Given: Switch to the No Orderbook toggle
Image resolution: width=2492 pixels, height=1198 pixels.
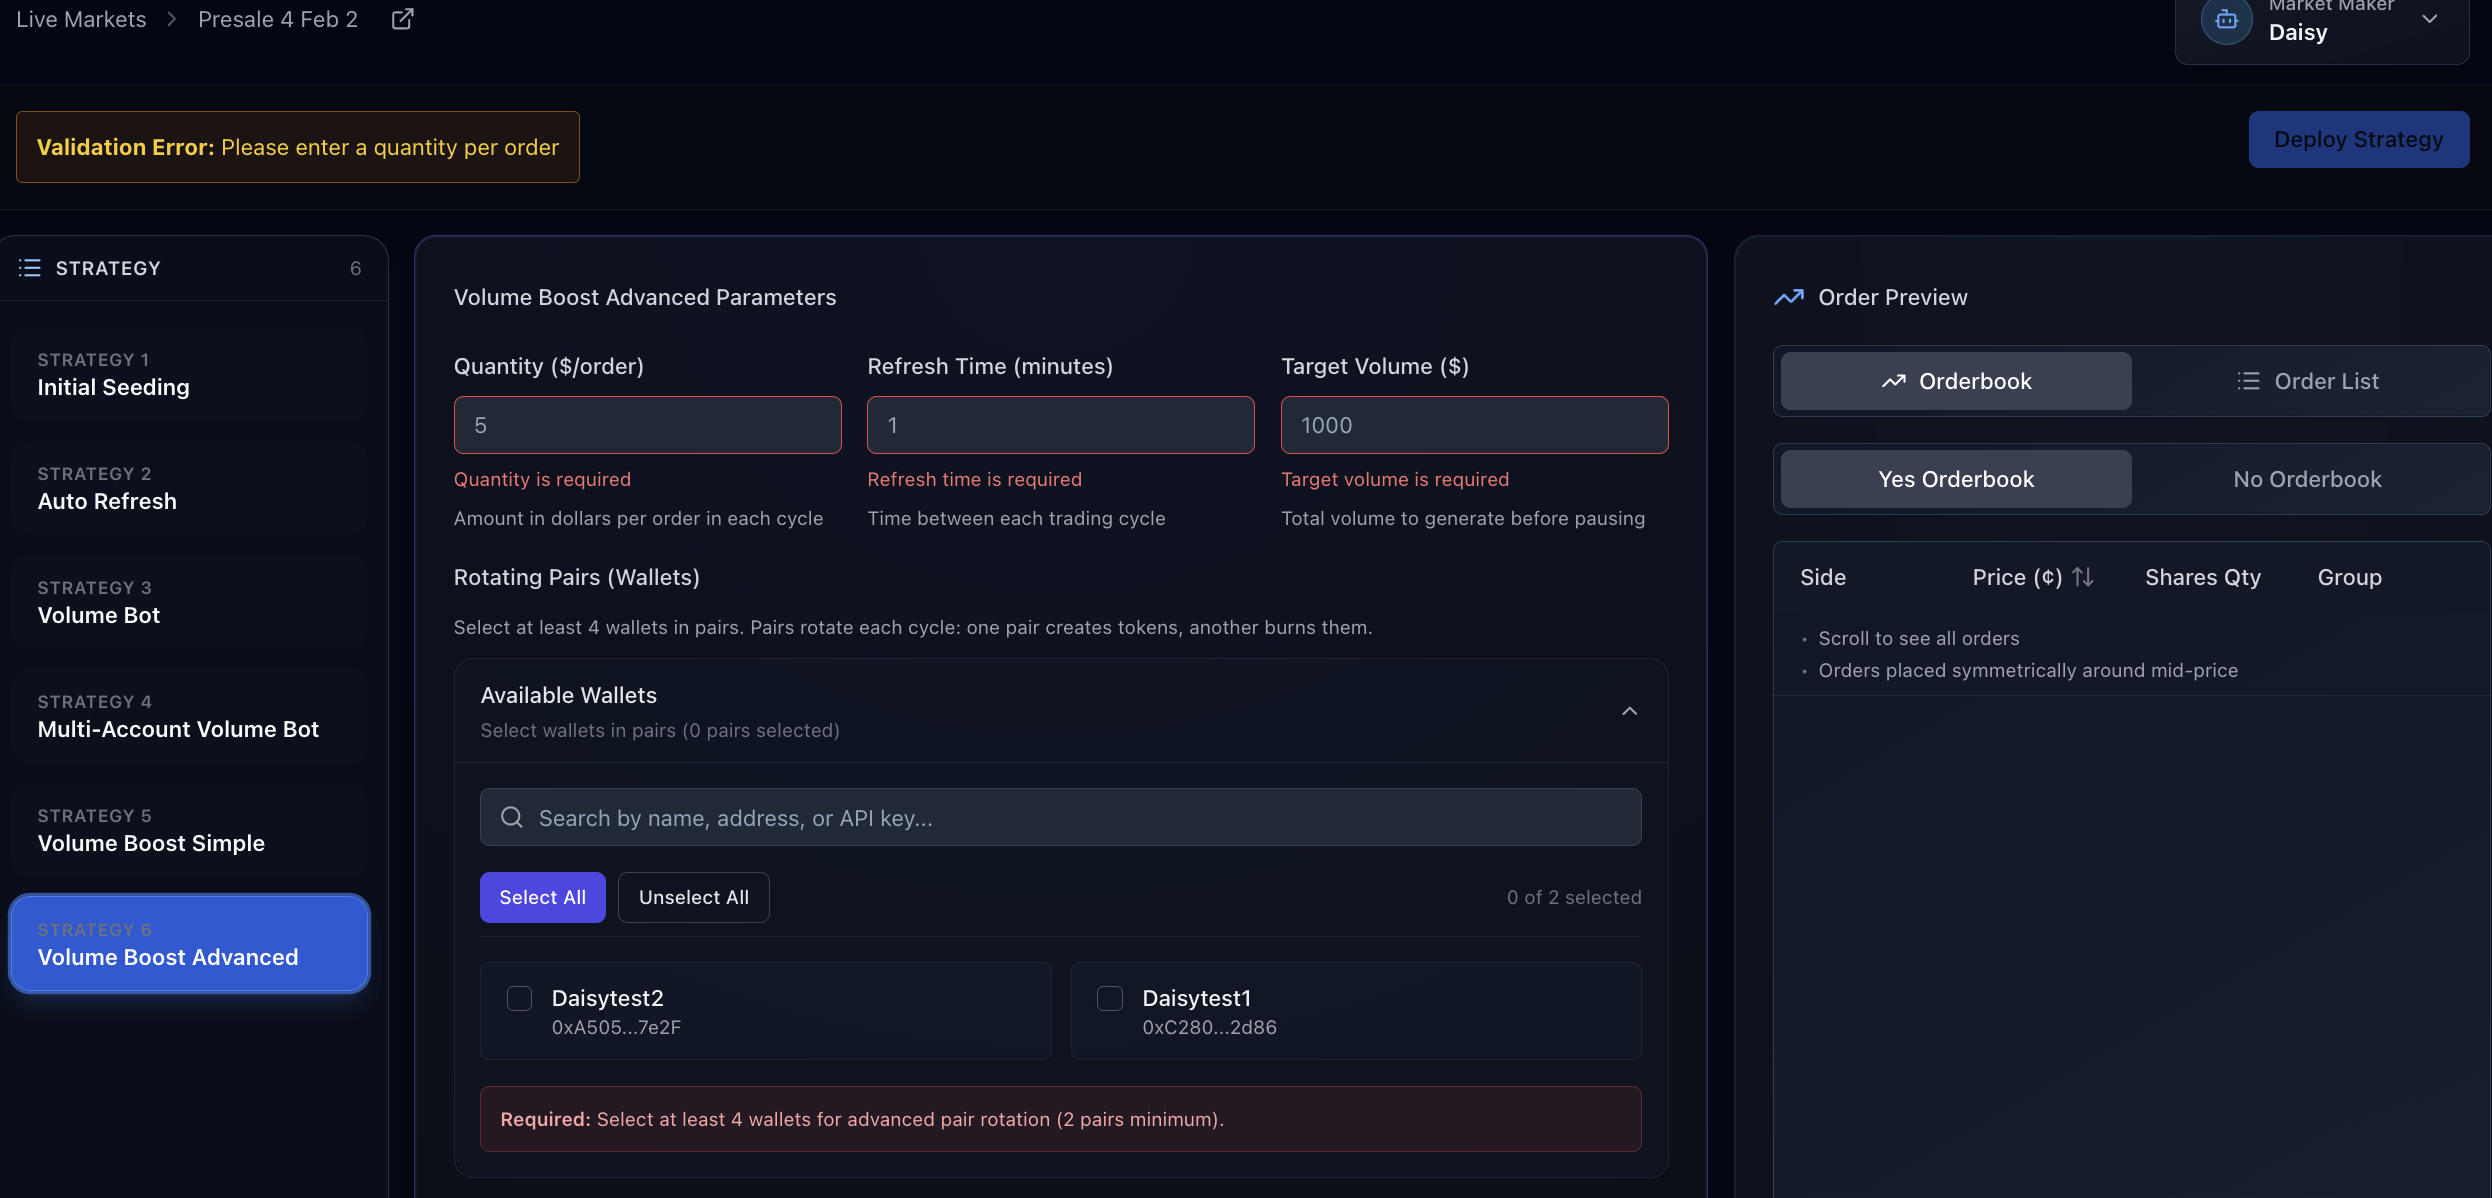Looking at the screenshot, I should click(x=2306, y=479).
